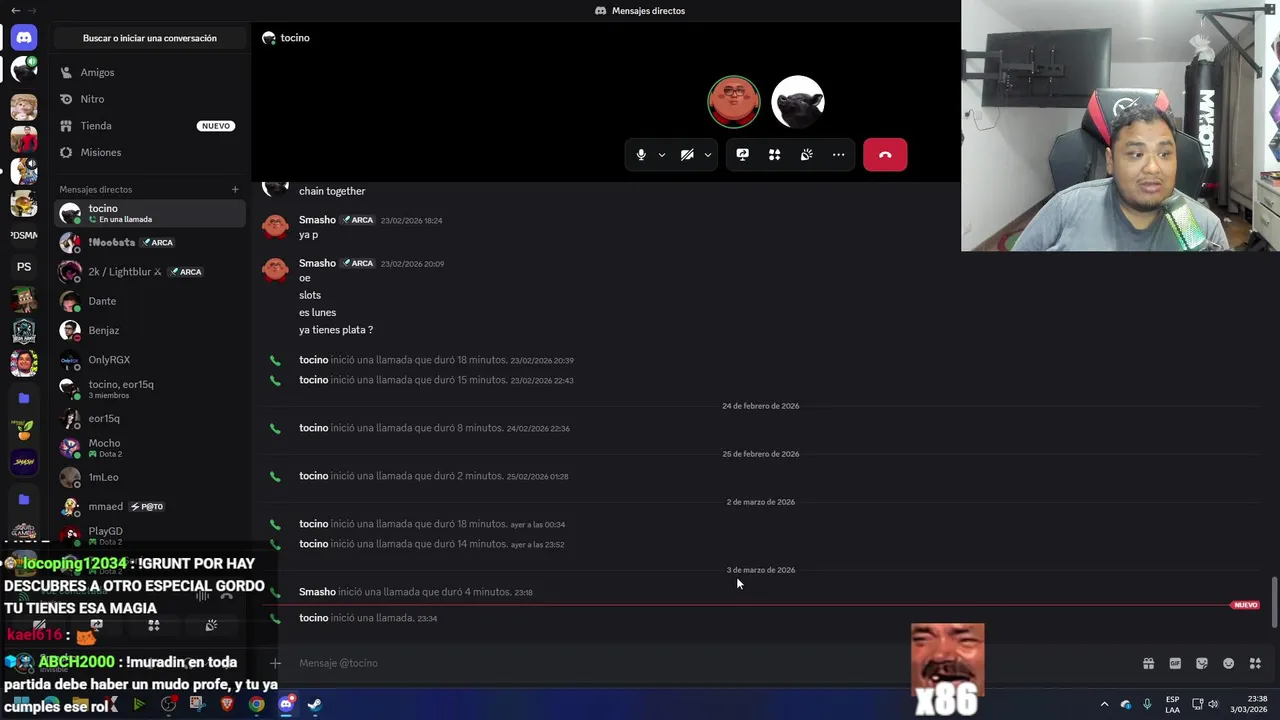Share your screen in the call
Image resolution: width=1280 pixels, height=720 pixels.
pos(742,155)
